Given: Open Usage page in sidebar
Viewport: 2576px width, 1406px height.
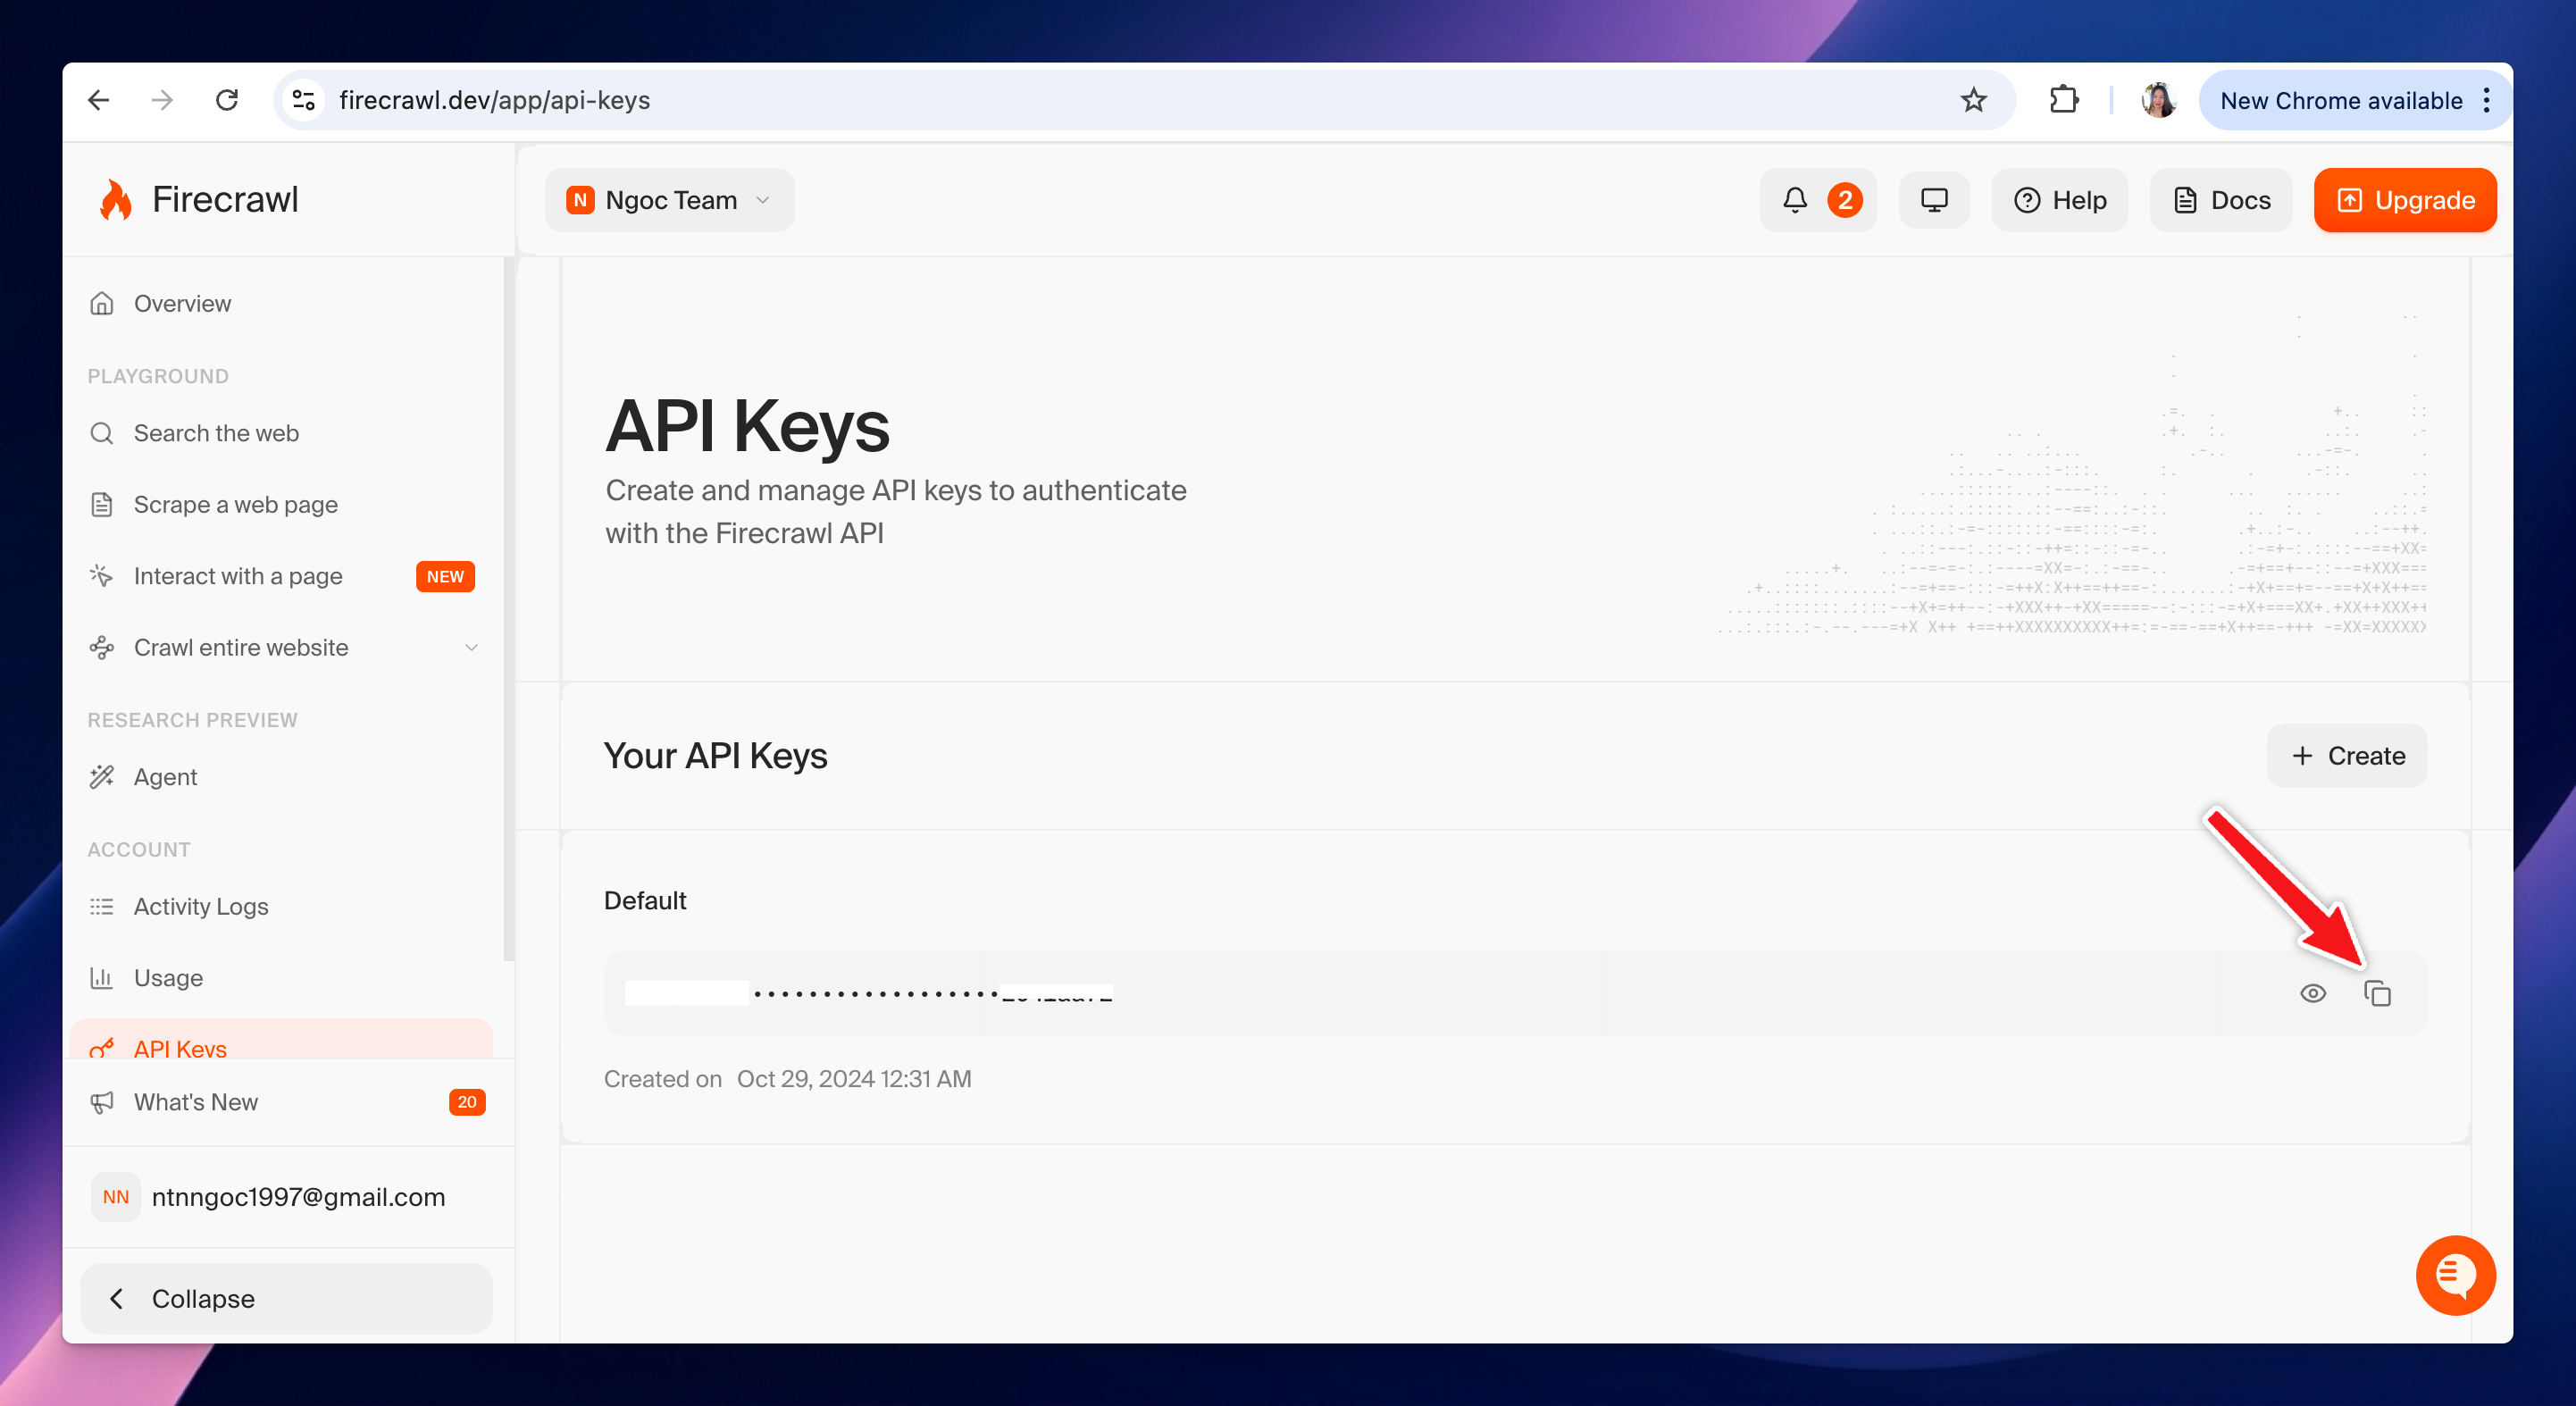Looking at the screenshot, I should coord(168,978).
